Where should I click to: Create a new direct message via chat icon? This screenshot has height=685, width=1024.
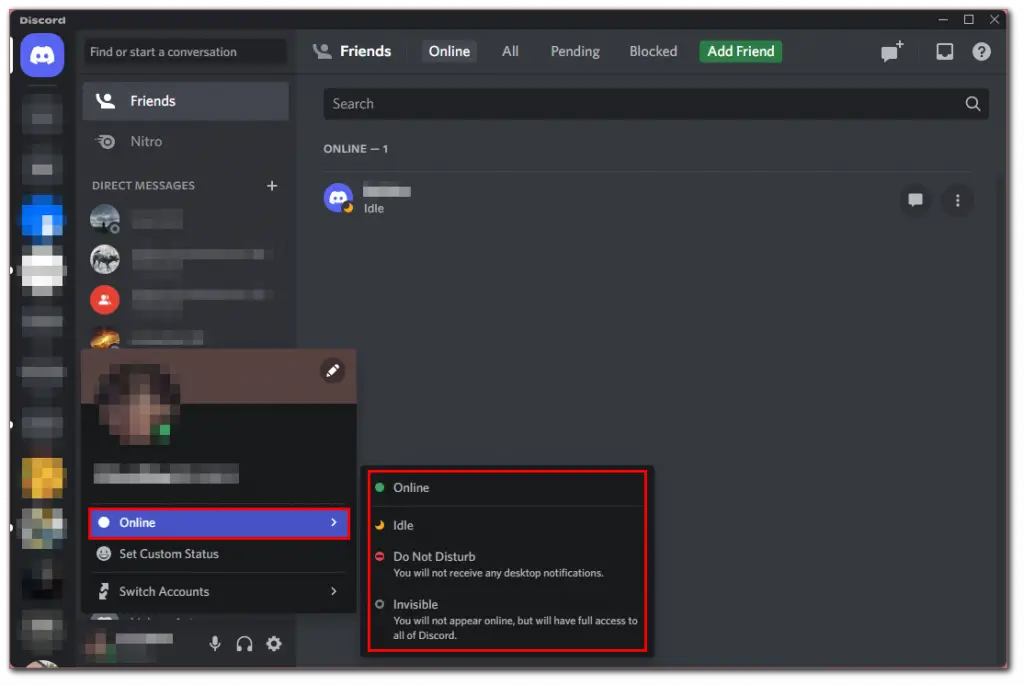point(890,51)
